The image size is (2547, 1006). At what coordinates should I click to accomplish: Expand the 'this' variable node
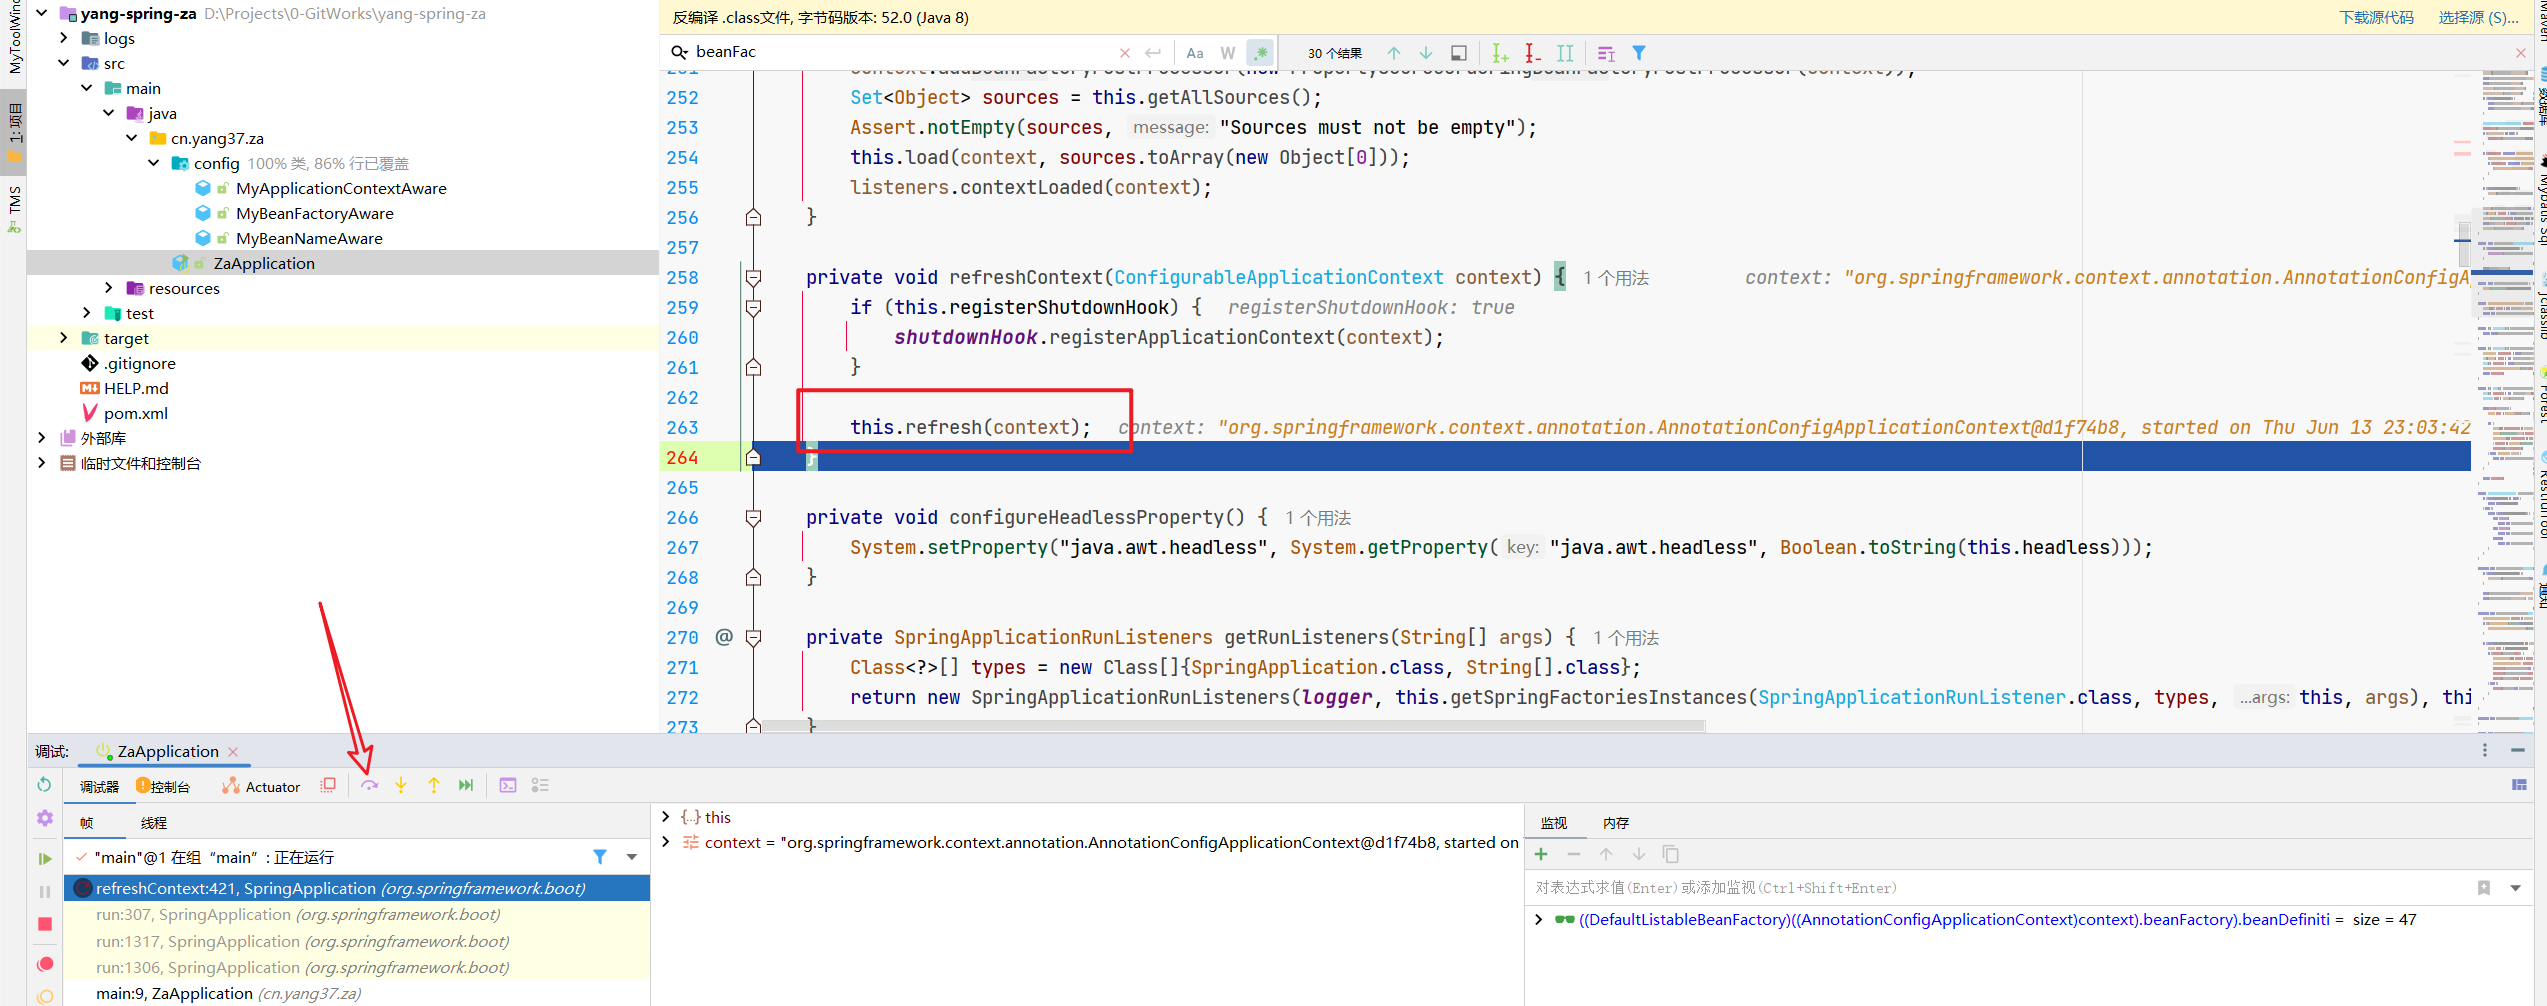pyautogui.click(x=666, y=817)
